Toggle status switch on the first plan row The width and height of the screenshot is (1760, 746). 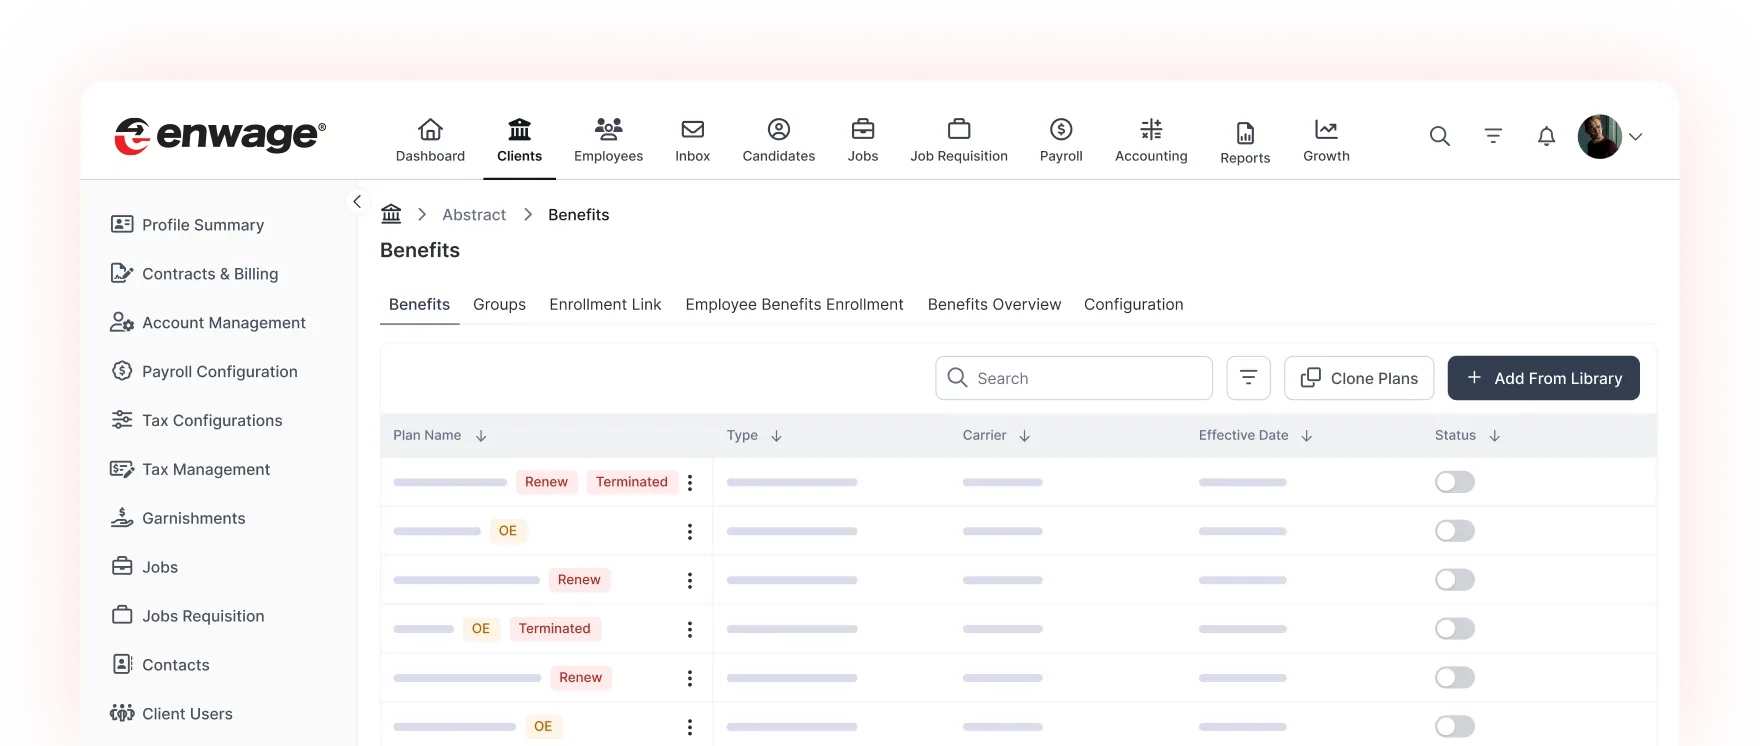pos(1454,482)
